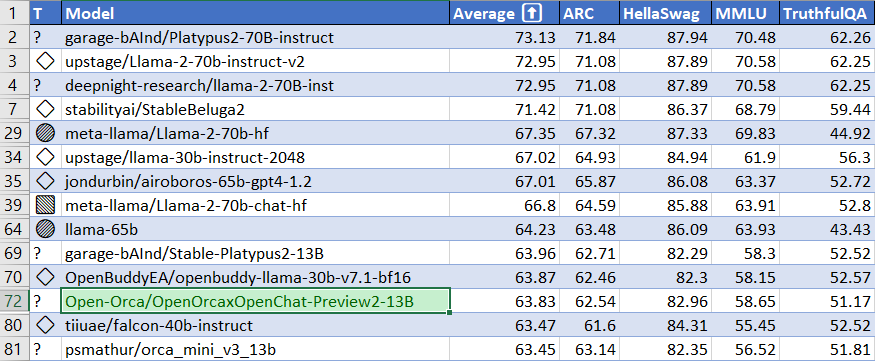This screenshot has height=361, width=875.
Task: Click the diamond icon for upstage/llama-30b-instruct-2048
Action: 45,157
